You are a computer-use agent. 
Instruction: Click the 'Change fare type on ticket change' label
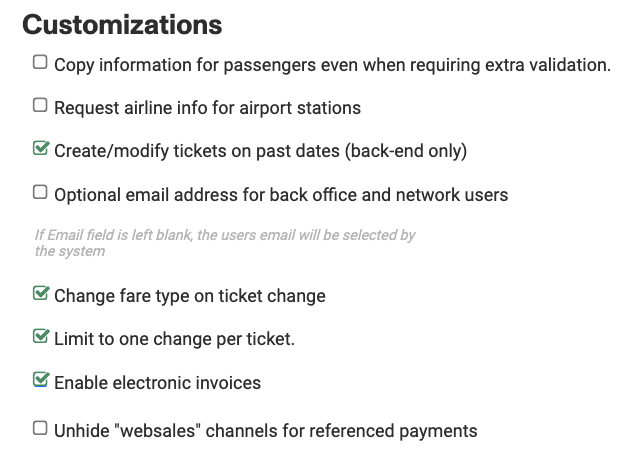tap(189, 296)
